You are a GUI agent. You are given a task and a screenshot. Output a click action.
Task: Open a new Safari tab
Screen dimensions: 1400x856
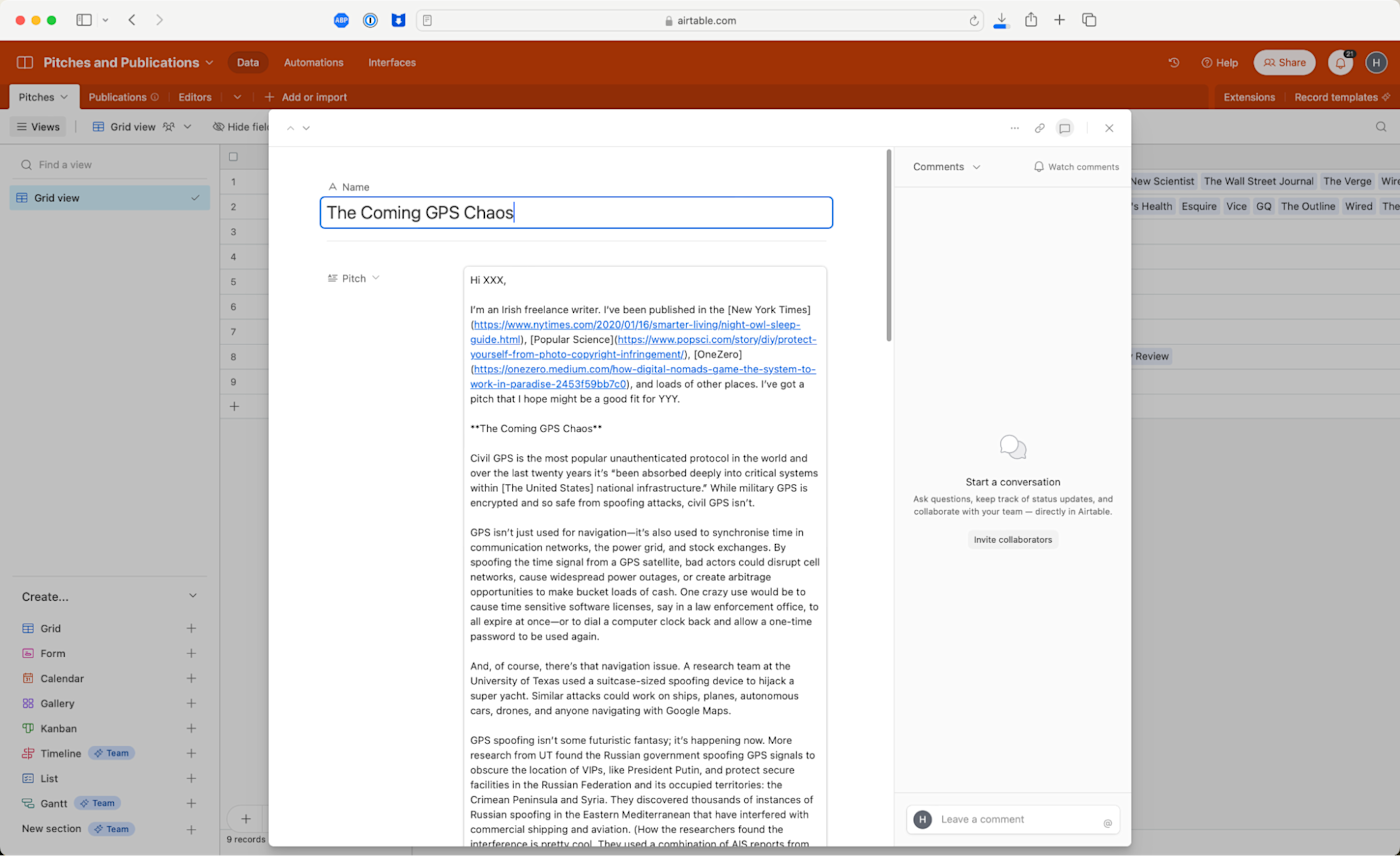[1060, 20]
